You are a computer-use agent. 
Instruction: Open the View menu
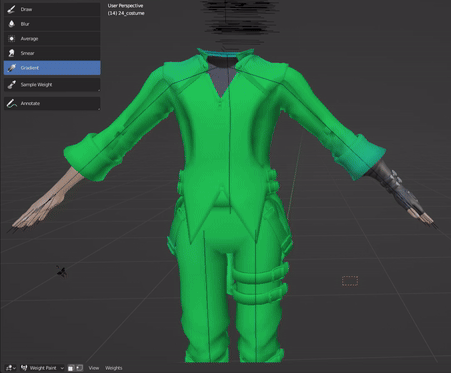94,368
